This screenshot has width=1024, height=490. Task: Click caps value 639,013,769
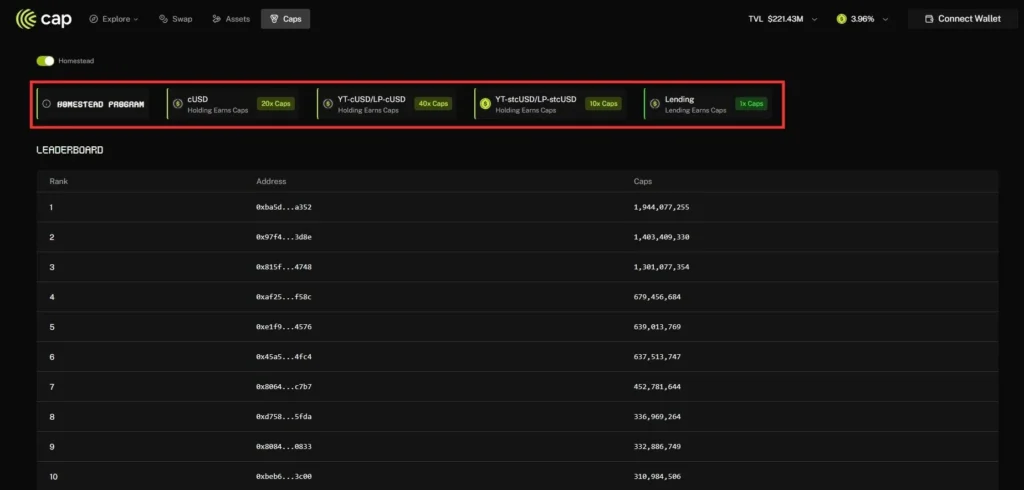click(657, 327)
